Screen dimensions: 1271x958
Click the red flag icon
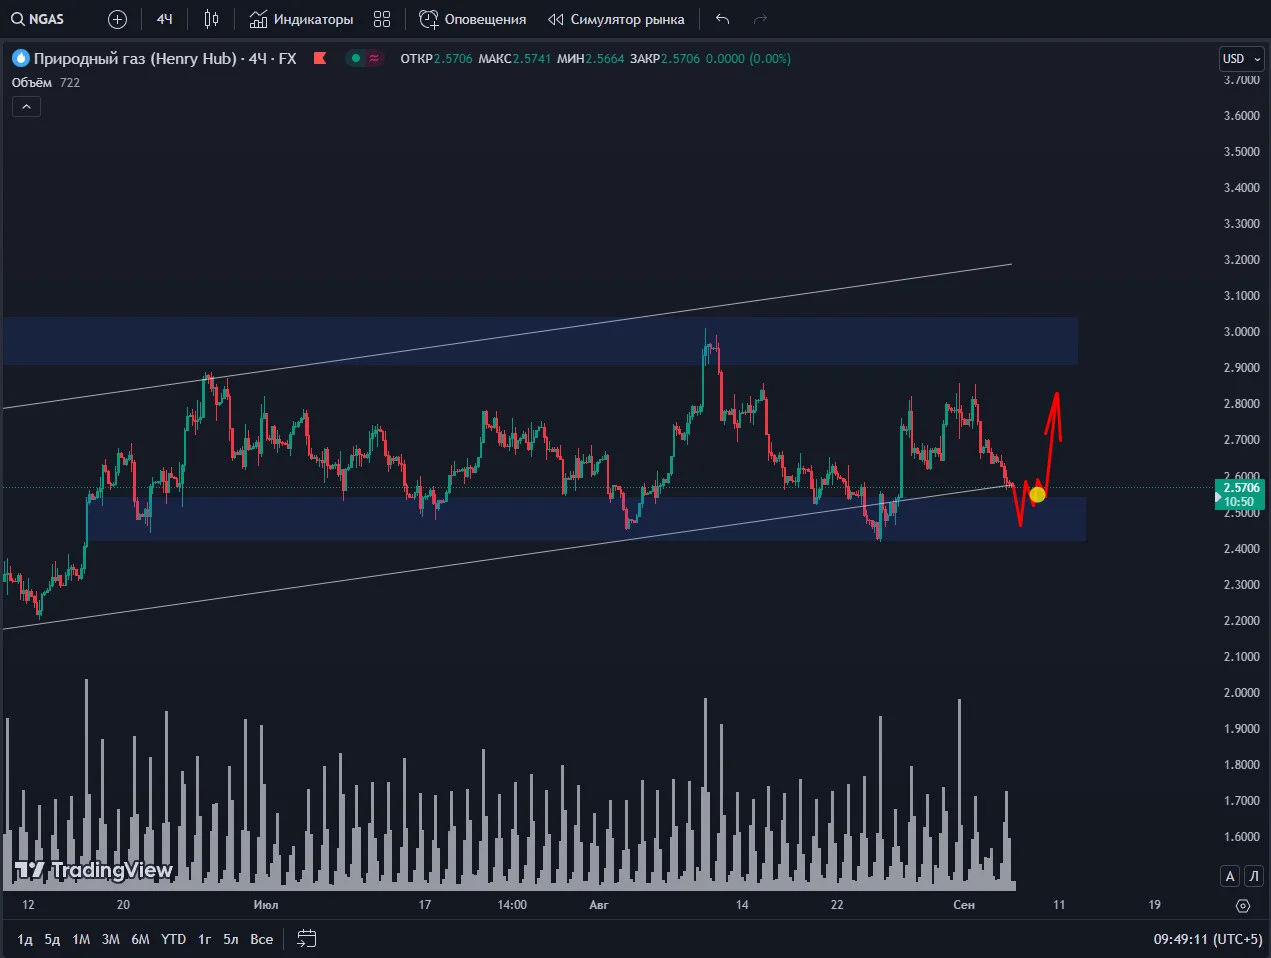pos(320,58)
